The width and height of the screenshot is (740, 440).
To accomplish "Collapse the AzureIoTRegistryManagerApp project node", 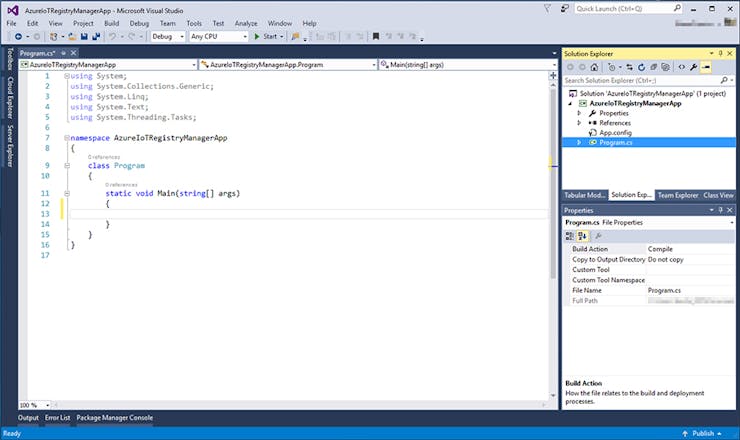I will point(570,103).
